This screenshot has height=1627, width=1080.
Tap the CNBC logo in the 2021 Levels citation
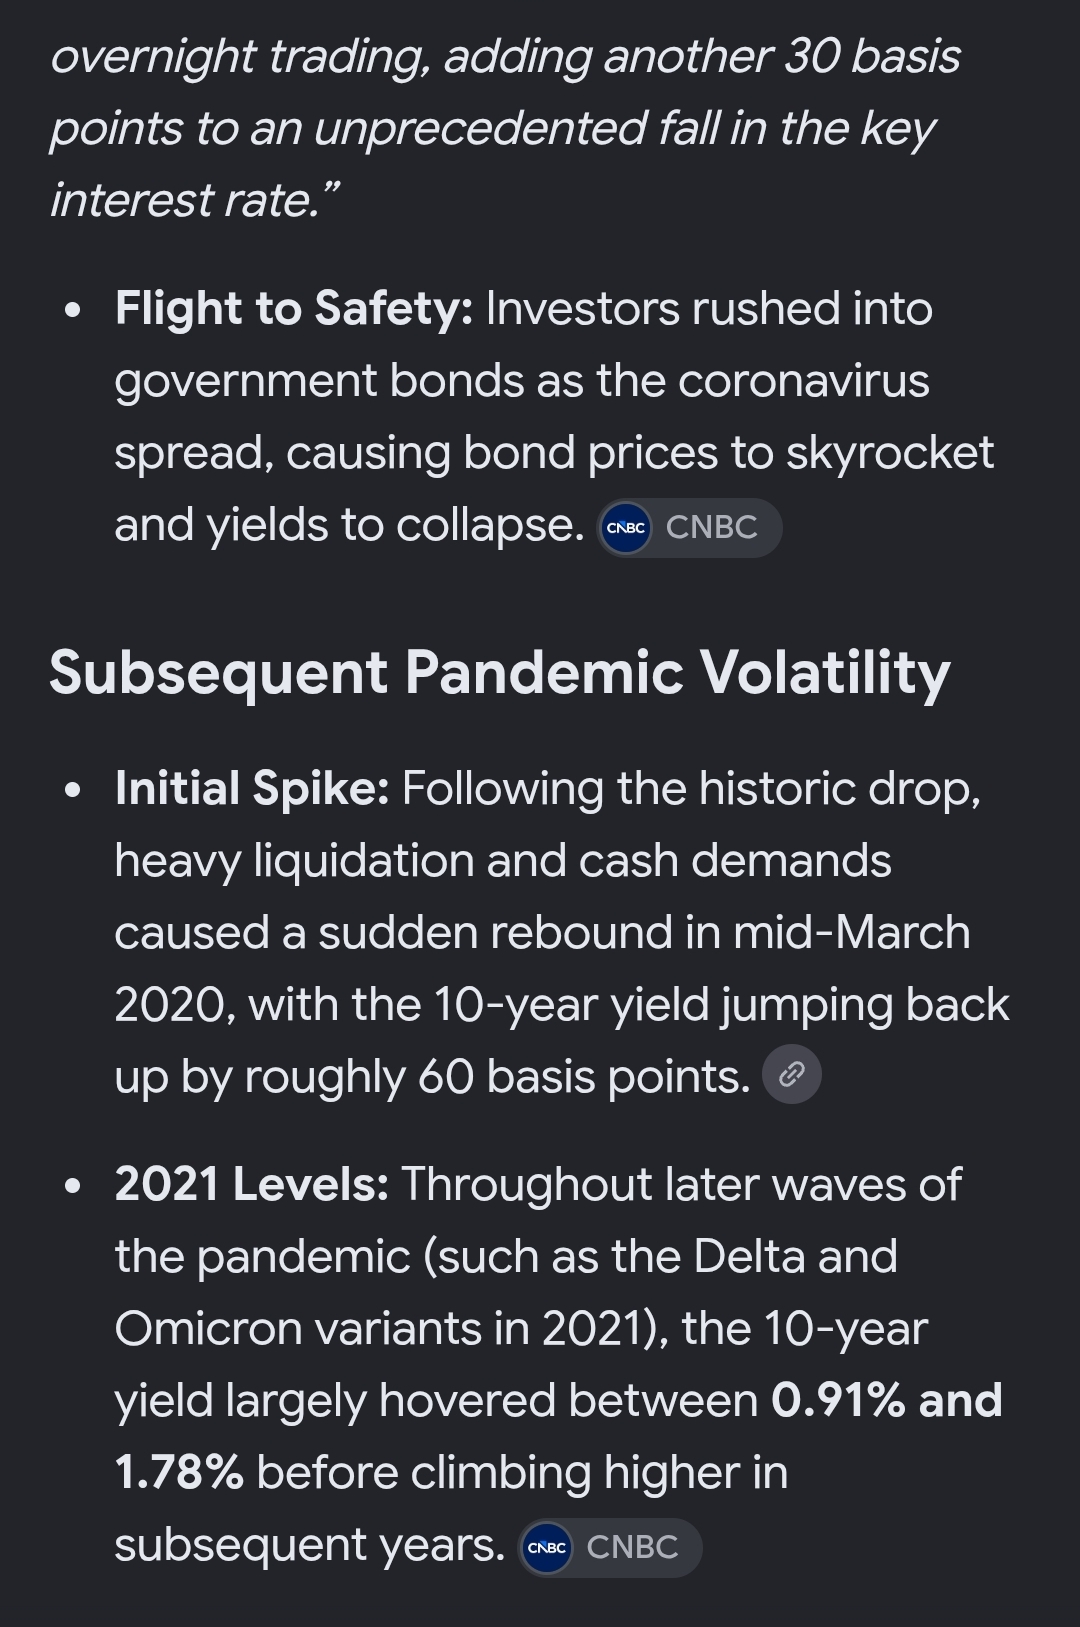[546, 1547]
